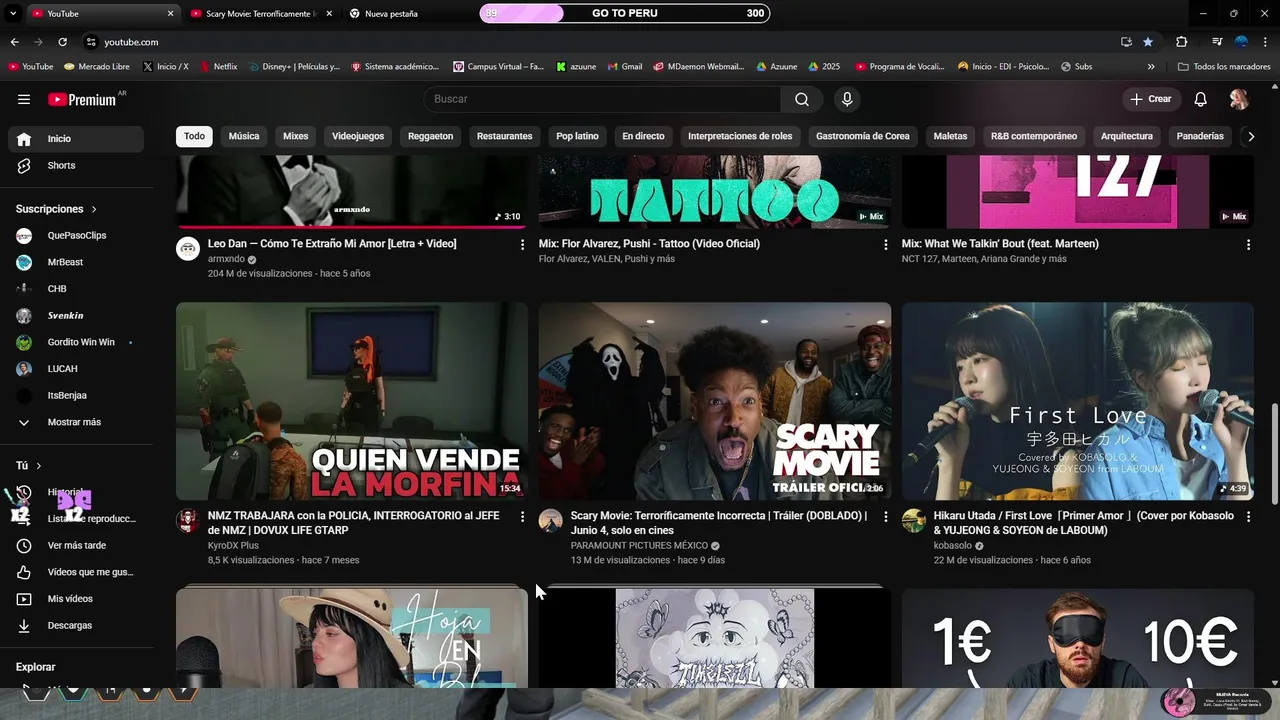Play the QUIEN VENDE LA MORFINA thumbnail
Screen dimensions: 1280x720
pos(352,401)
